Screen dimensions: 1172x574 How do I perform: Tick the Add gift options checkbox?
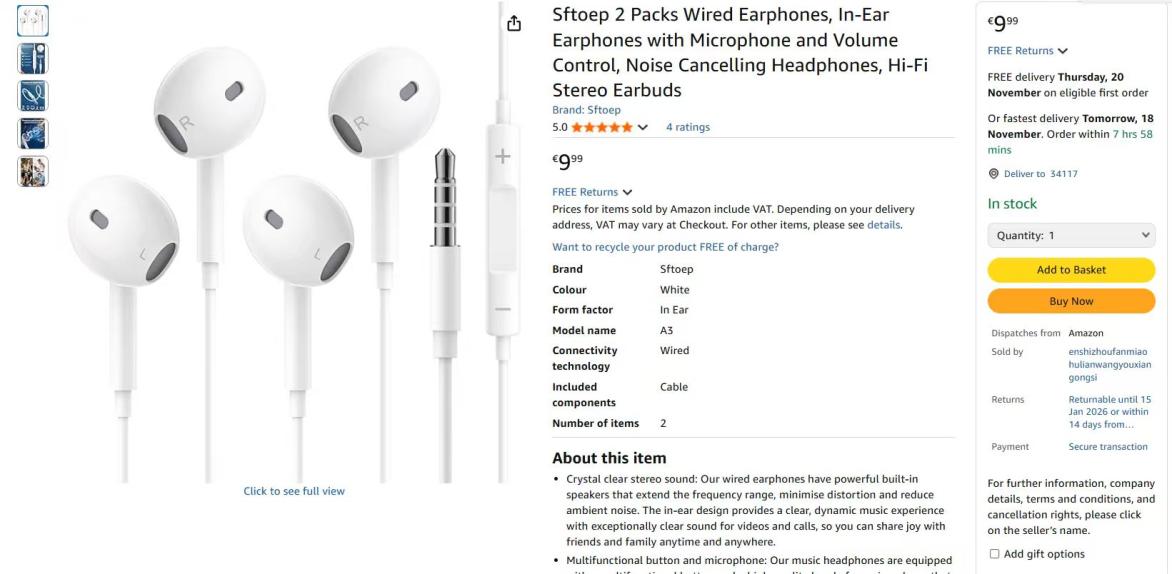pyautogui.click(x=994, y=554)
